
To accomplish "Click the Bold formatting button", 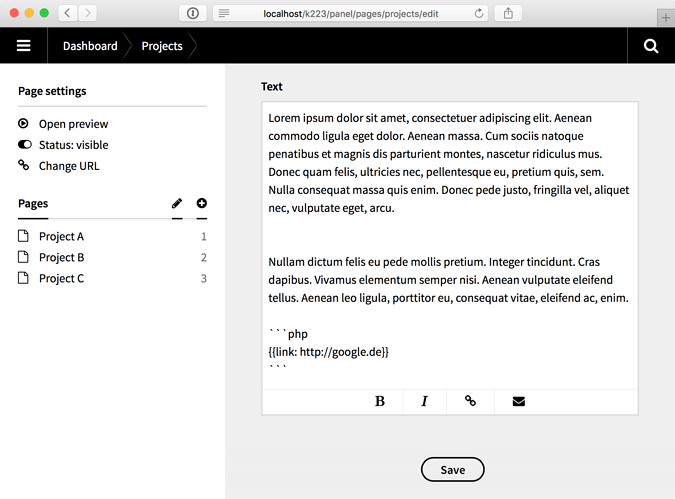I will [x=380, y=401].
